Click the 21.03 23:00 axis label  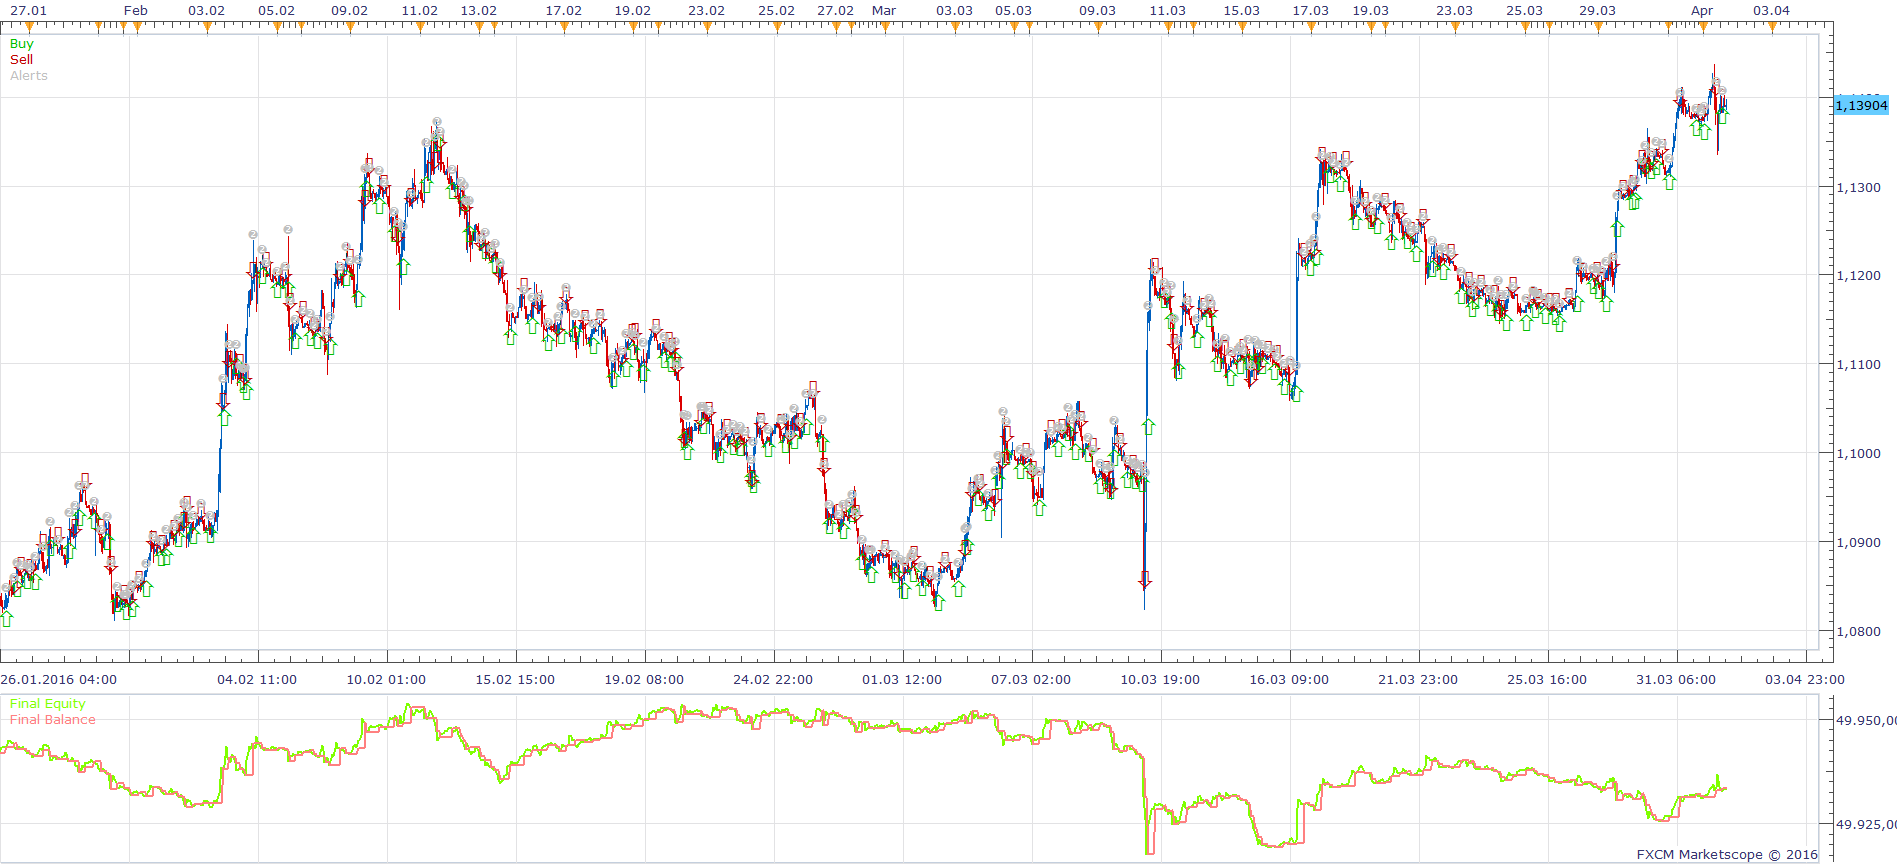coord(1418,680)
